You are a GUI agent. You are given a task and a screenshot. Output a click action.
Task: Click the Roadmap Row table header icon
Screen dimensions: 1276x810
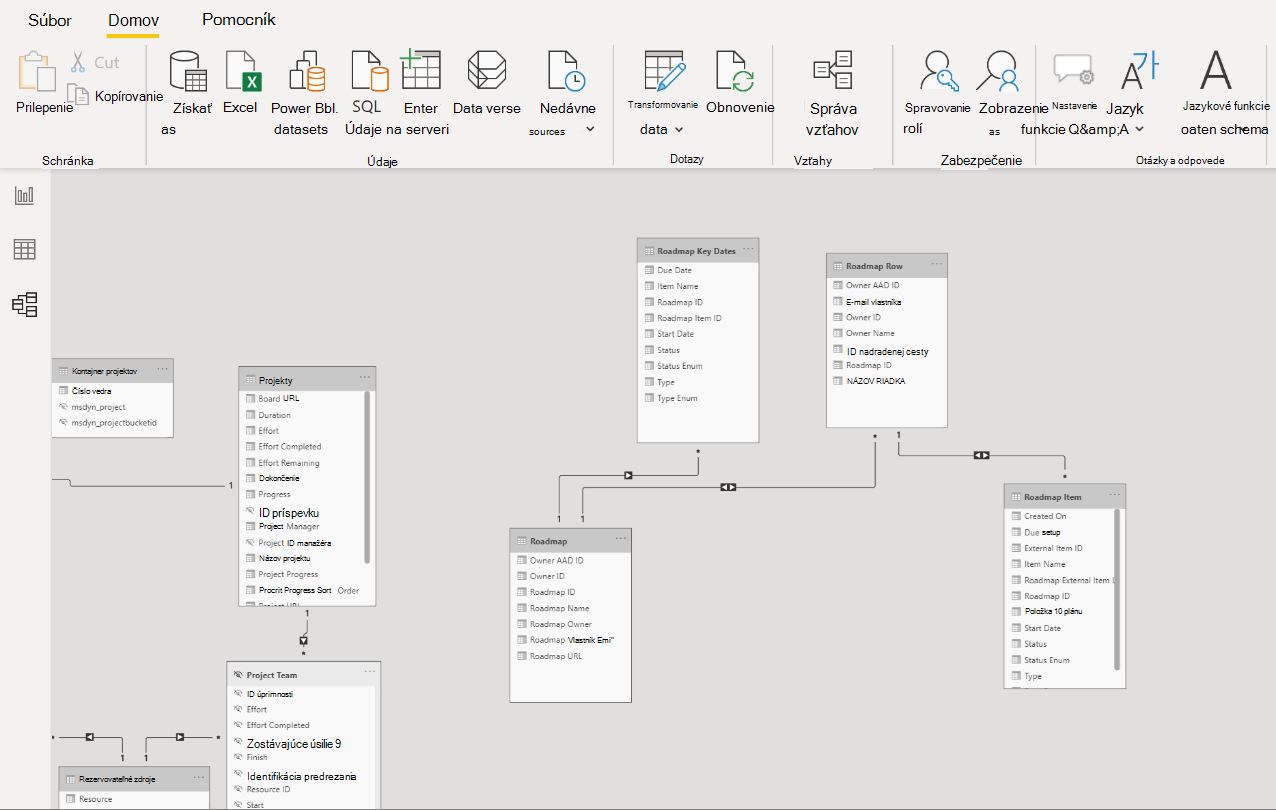[x=837, y=266]
